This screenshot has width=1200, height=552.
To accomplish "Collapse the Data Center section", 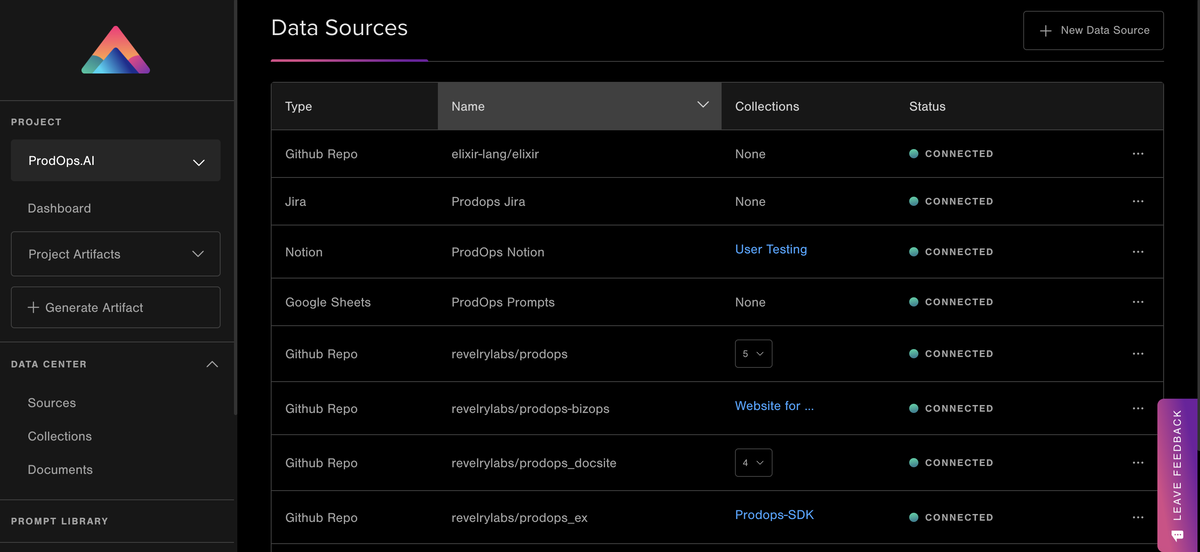I will 212,364.
